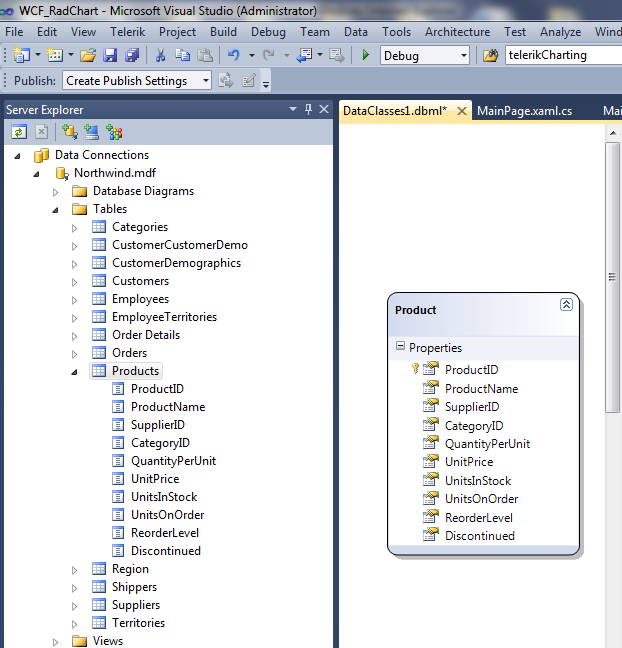This screenshot has width=622, height=648.
Task: Open the Server Explorer window options dropdown
Action: [x=293, y=109]
